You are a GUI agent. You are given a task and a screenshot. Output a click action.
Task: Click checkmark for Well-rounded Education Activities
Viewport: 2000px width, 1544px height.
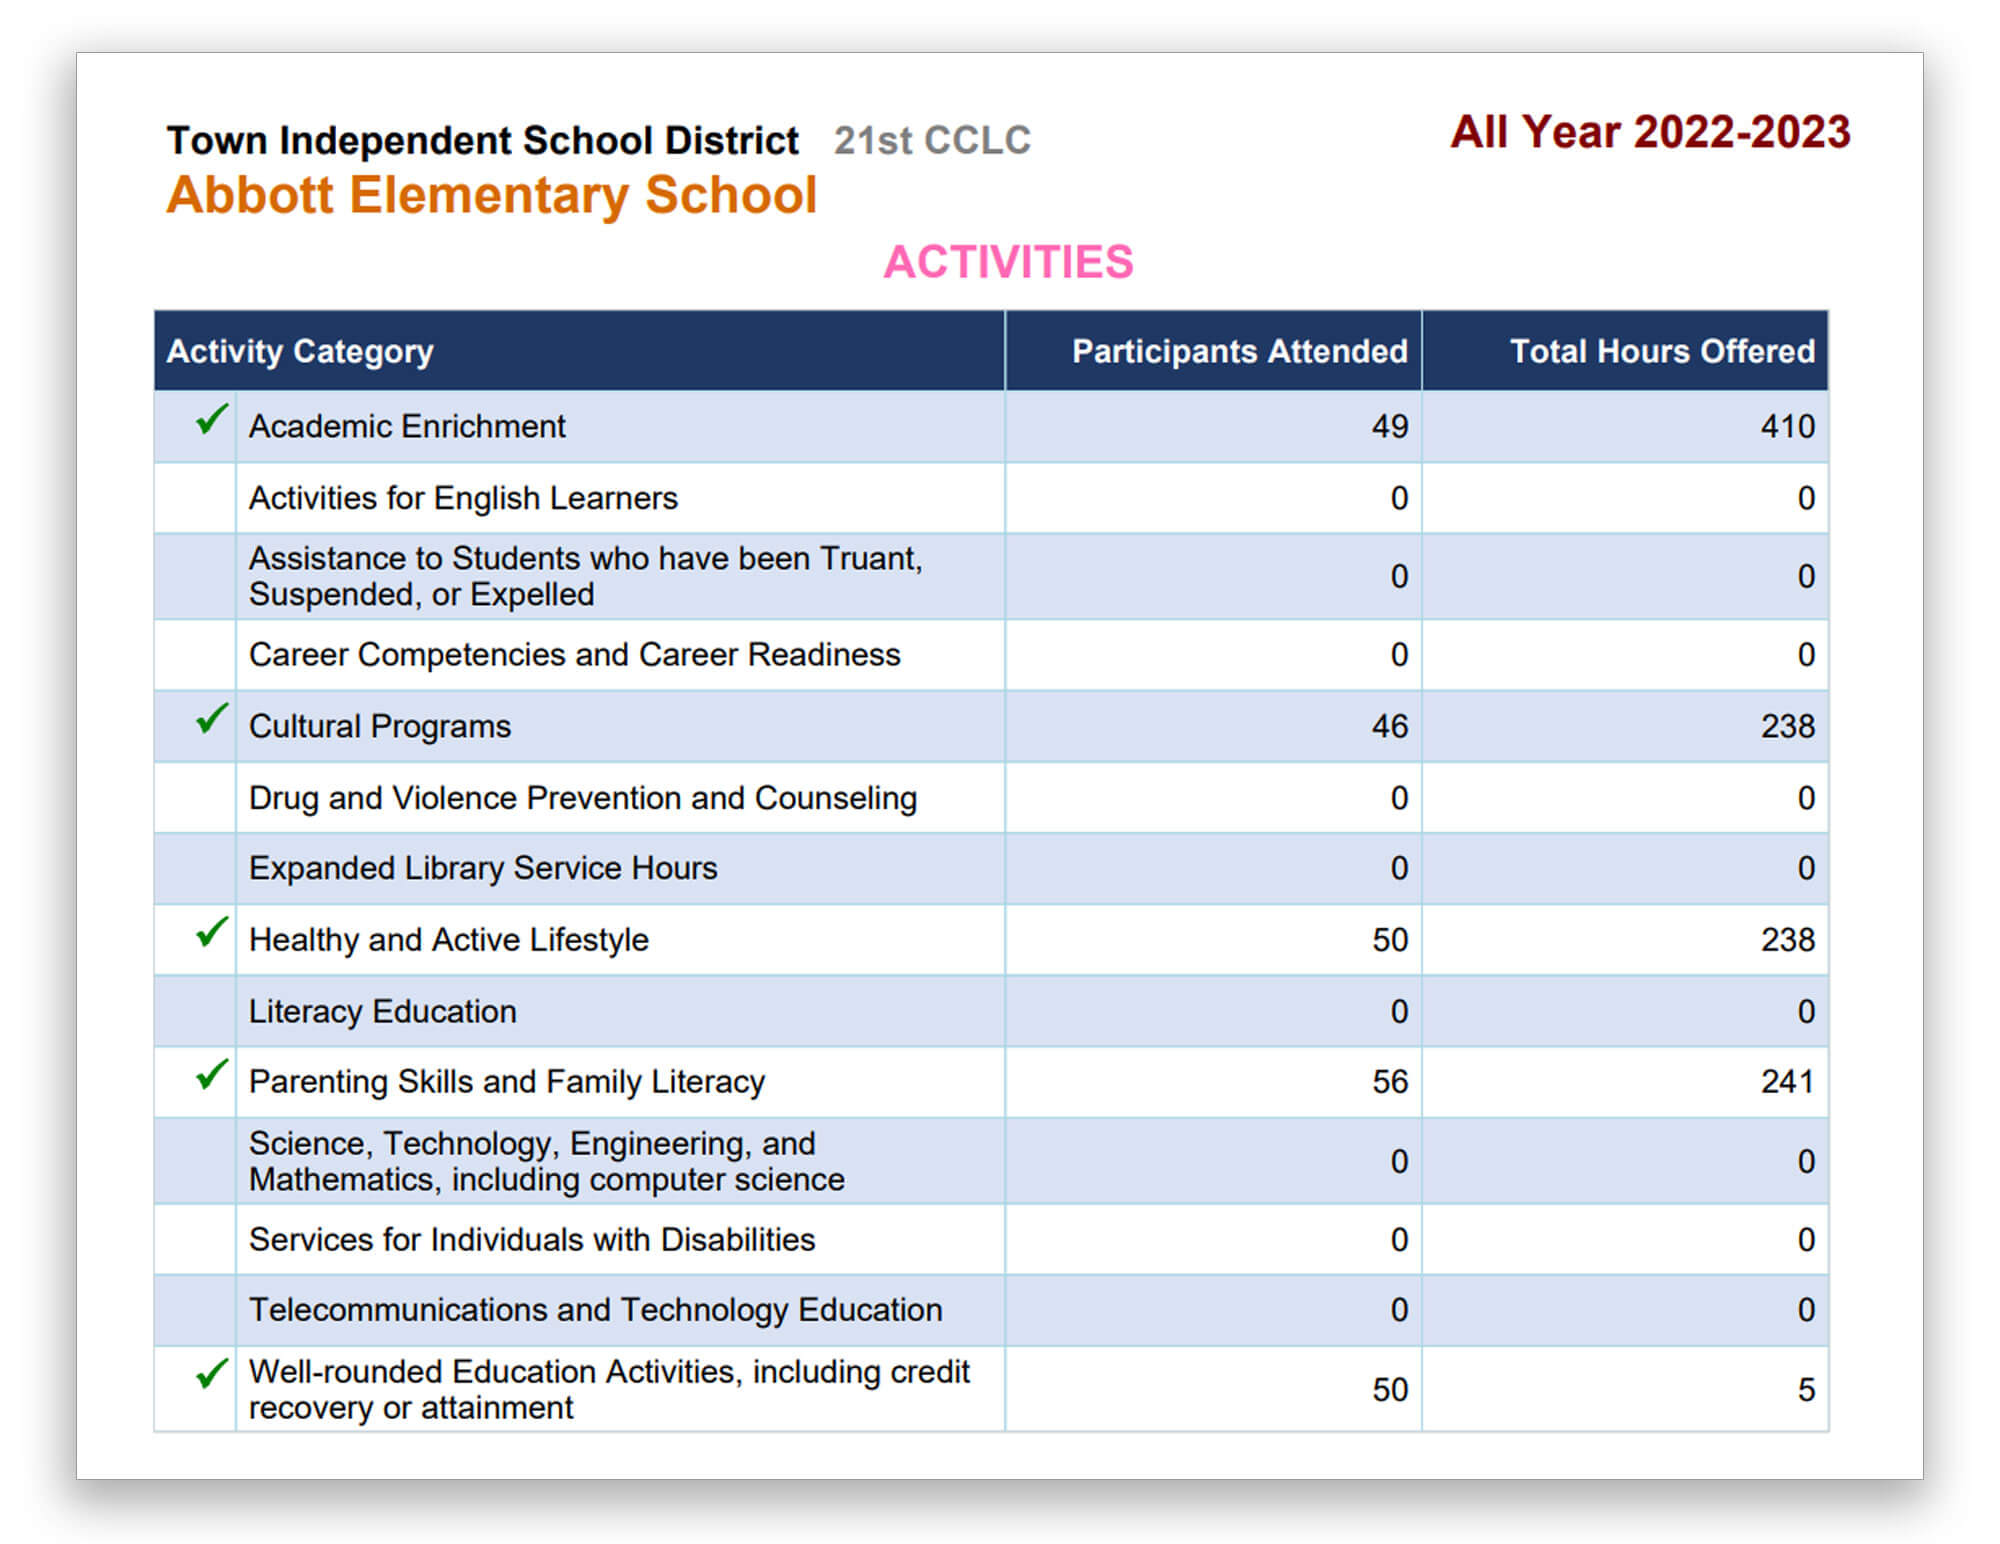pos(211,1374)
